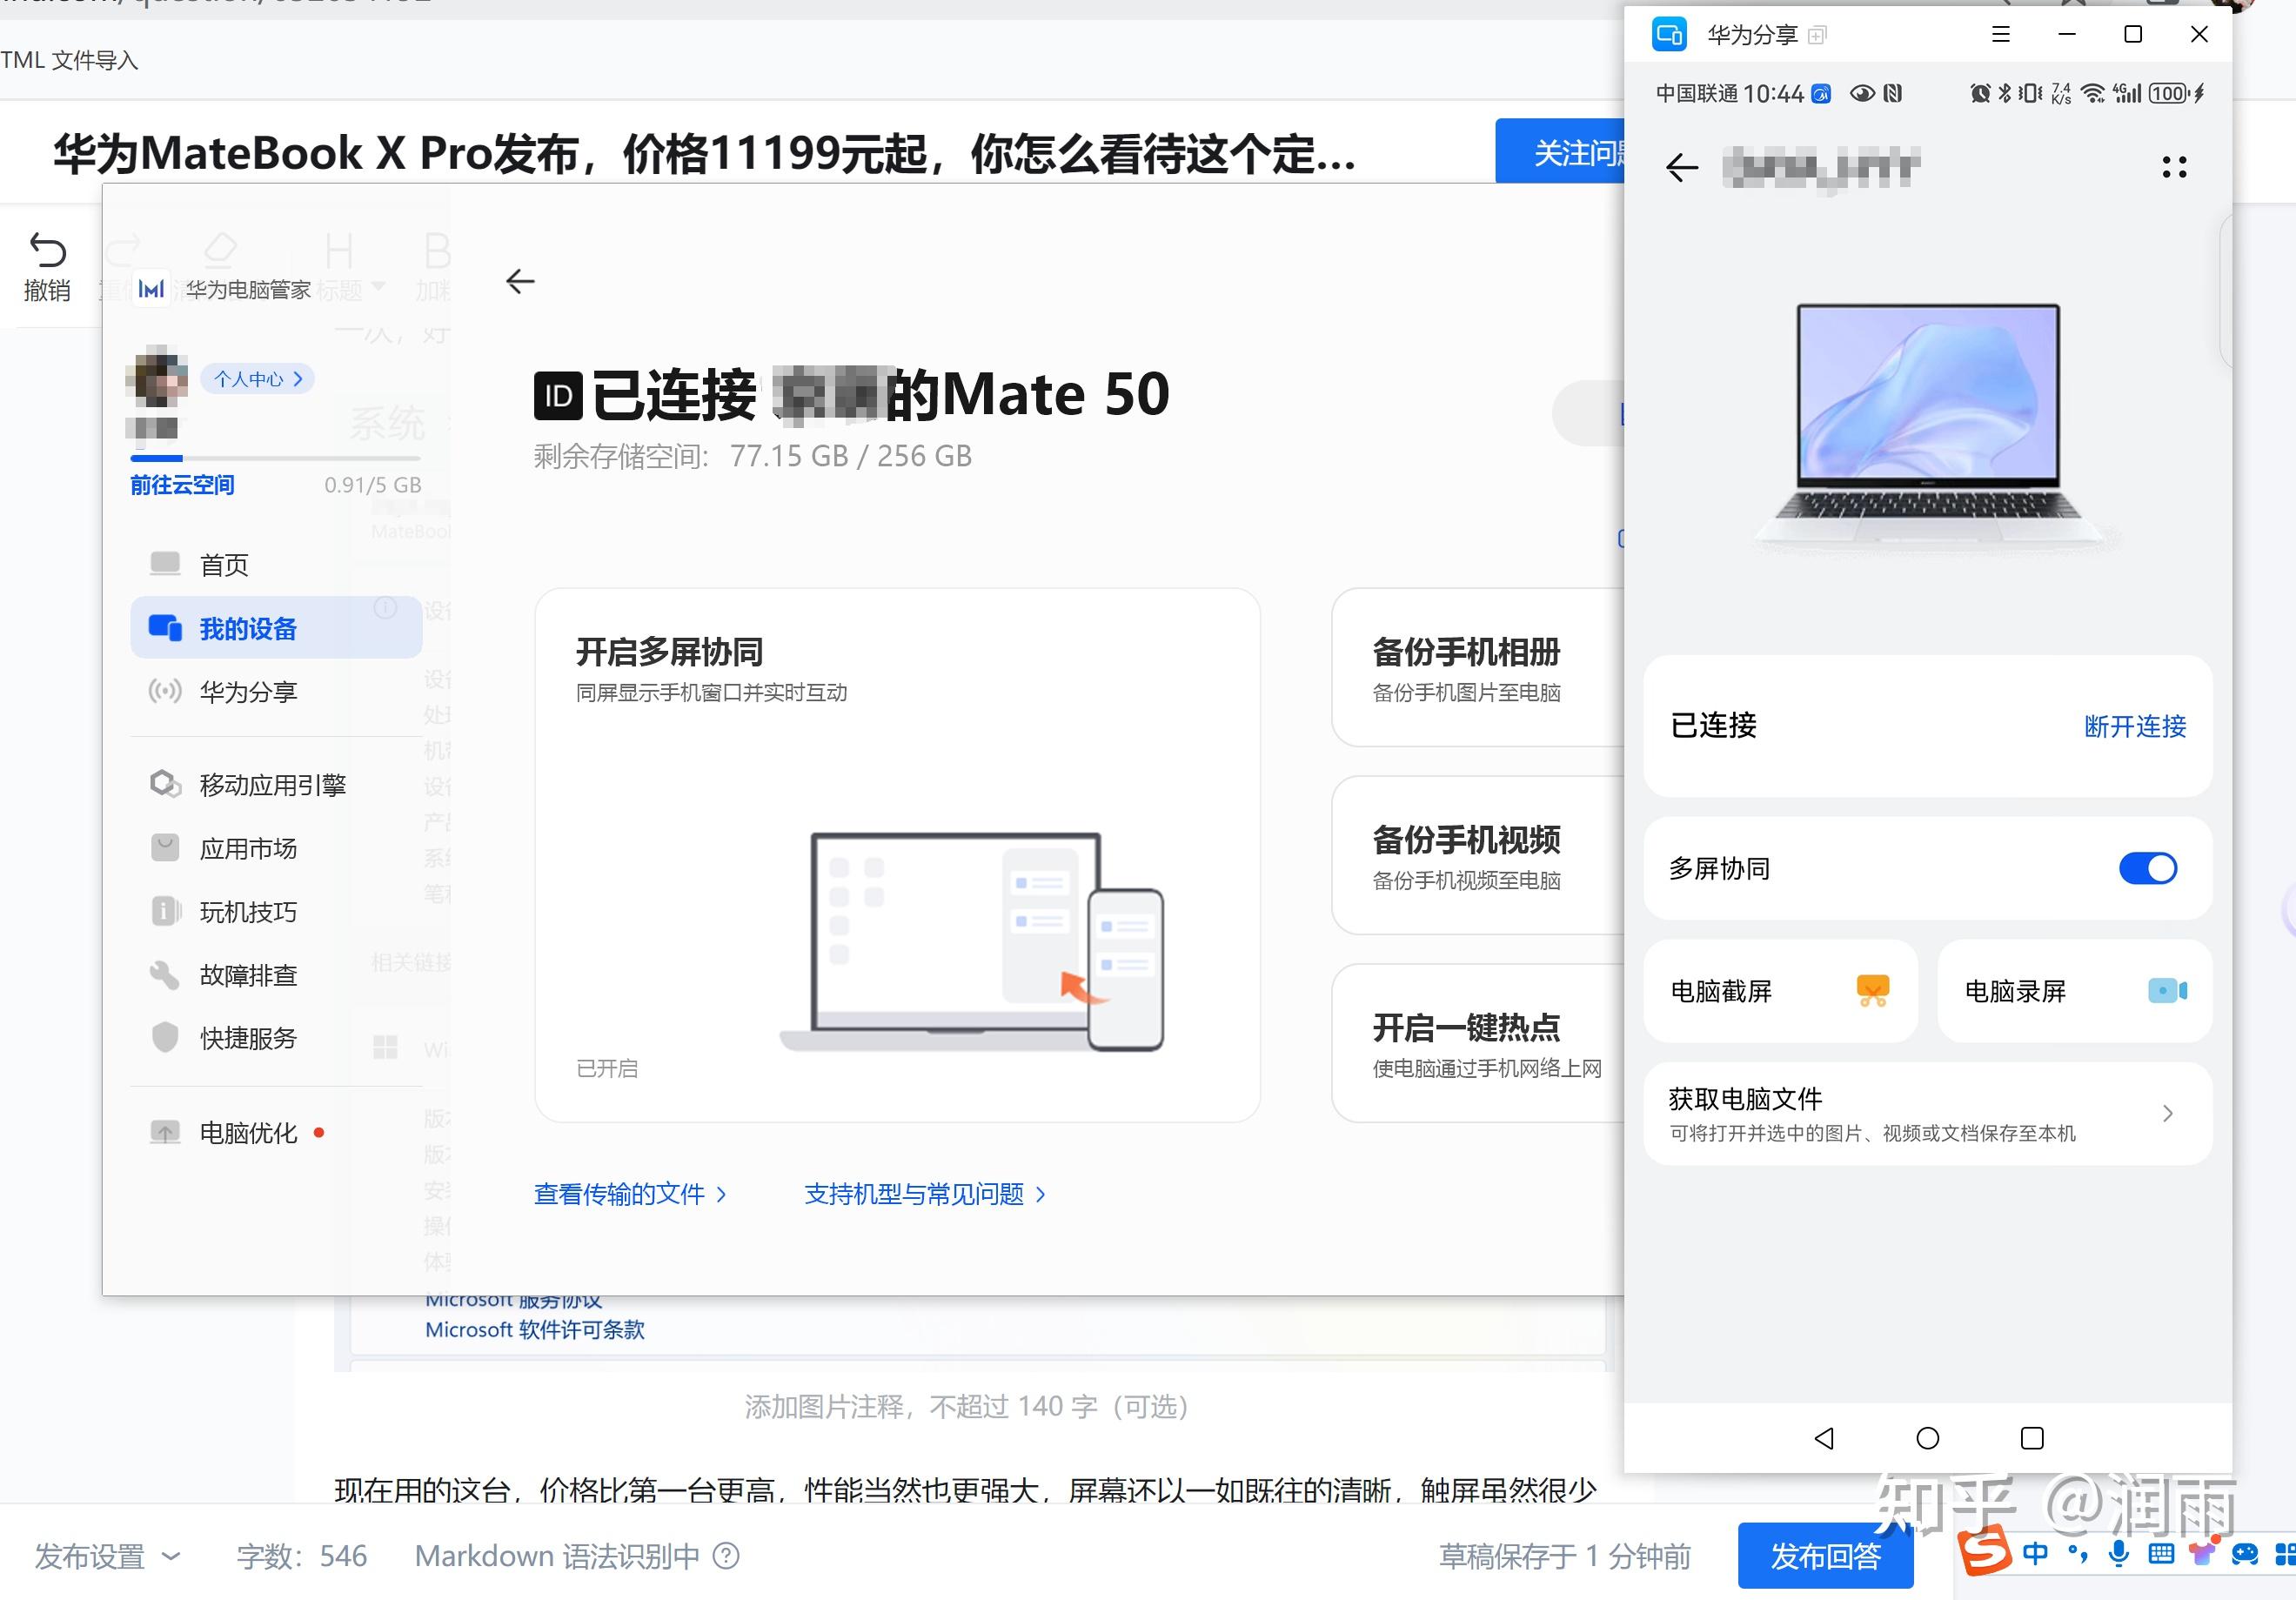The width and height of the screenshot is (2296, 1600).
Task: Click the cloud storage usage bar
Action: pos(276,458)
